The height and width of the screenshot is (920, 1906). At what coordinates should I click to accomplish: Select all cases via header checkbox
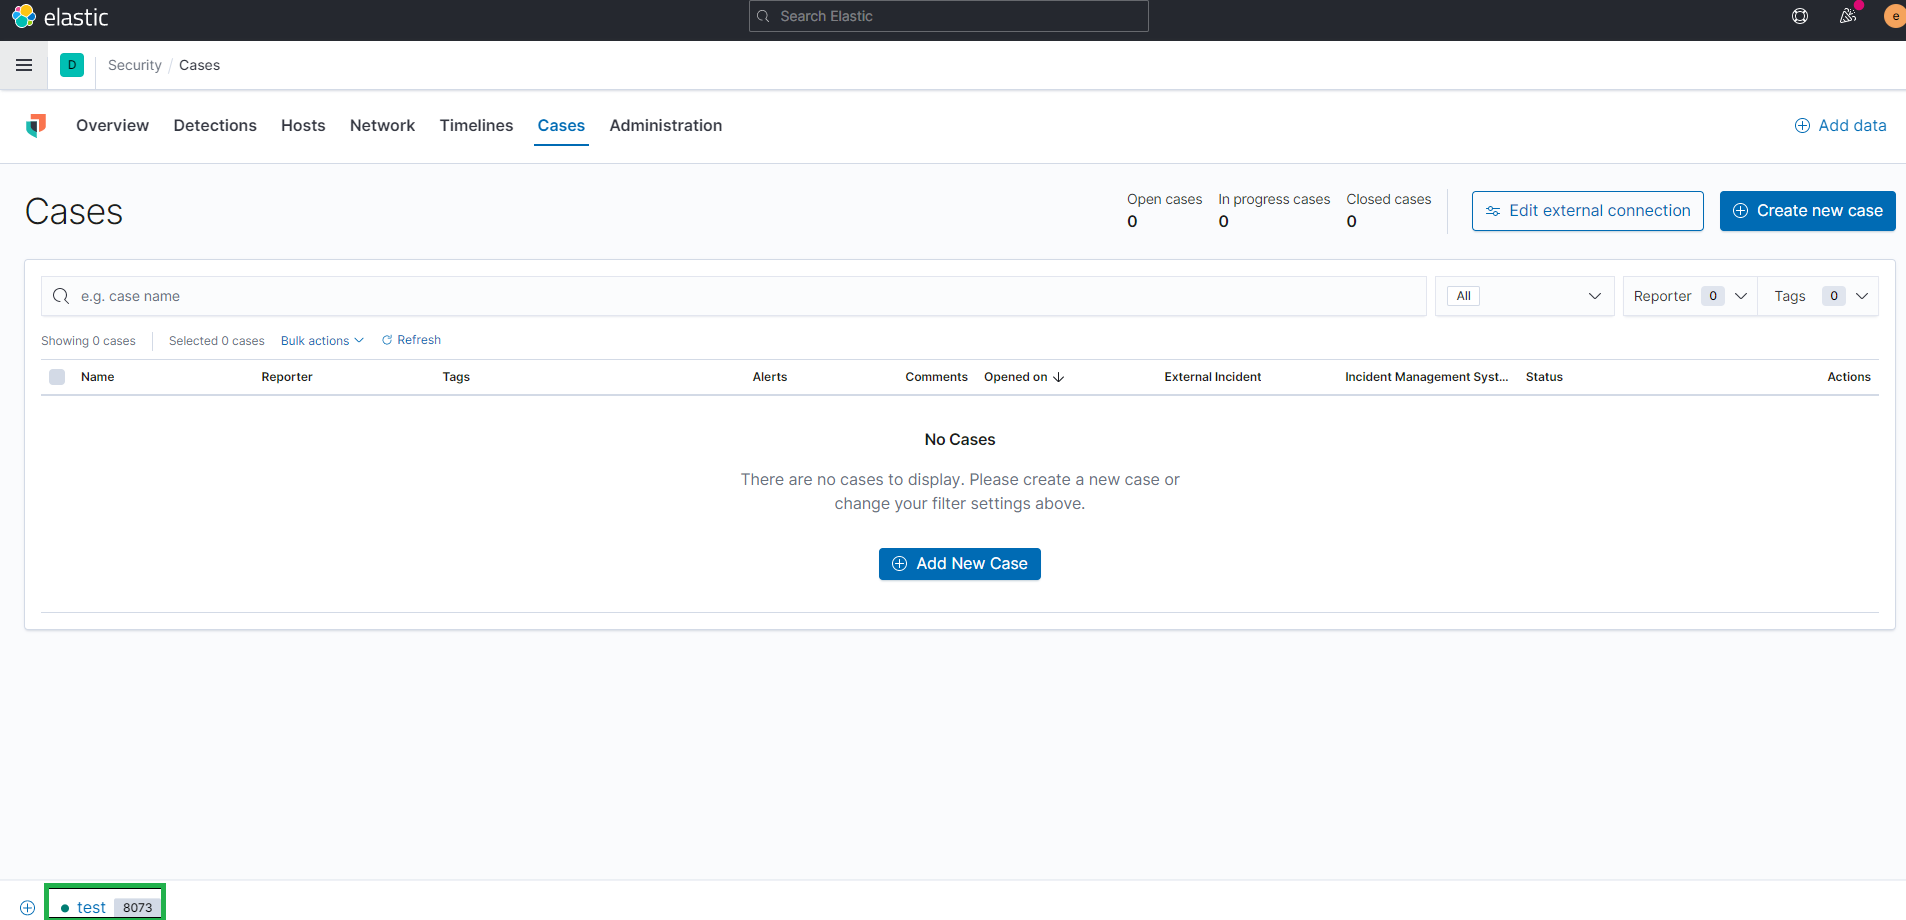pos(57,377)
